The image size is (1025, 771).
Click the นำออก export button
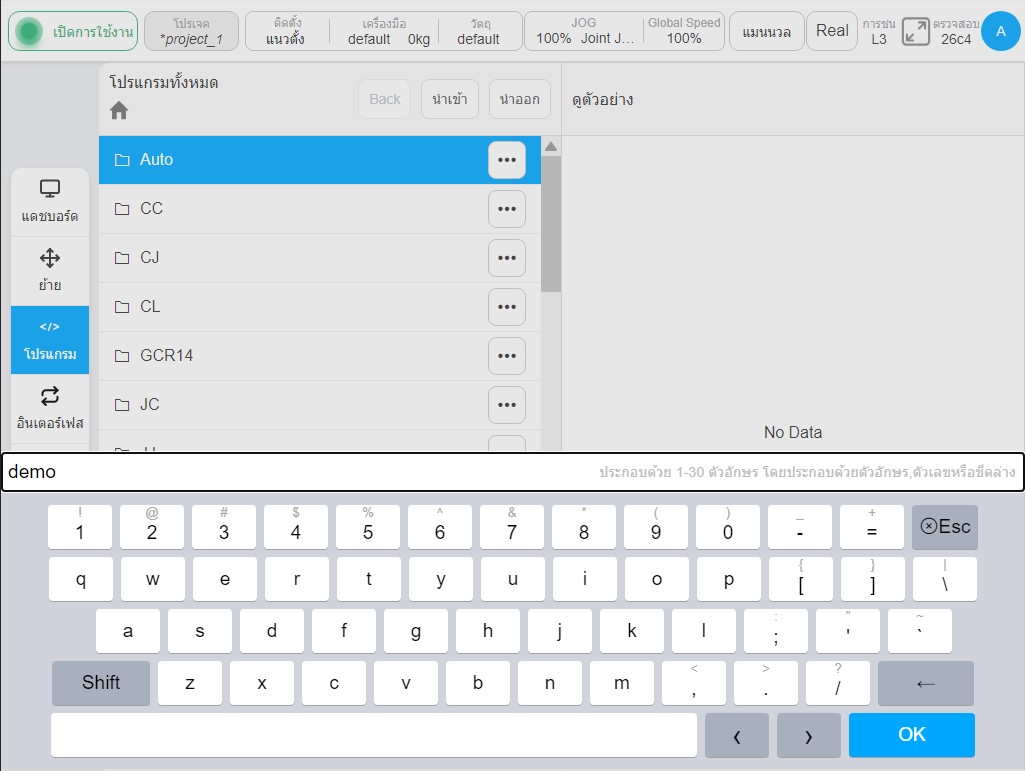[x=520, y=99]
